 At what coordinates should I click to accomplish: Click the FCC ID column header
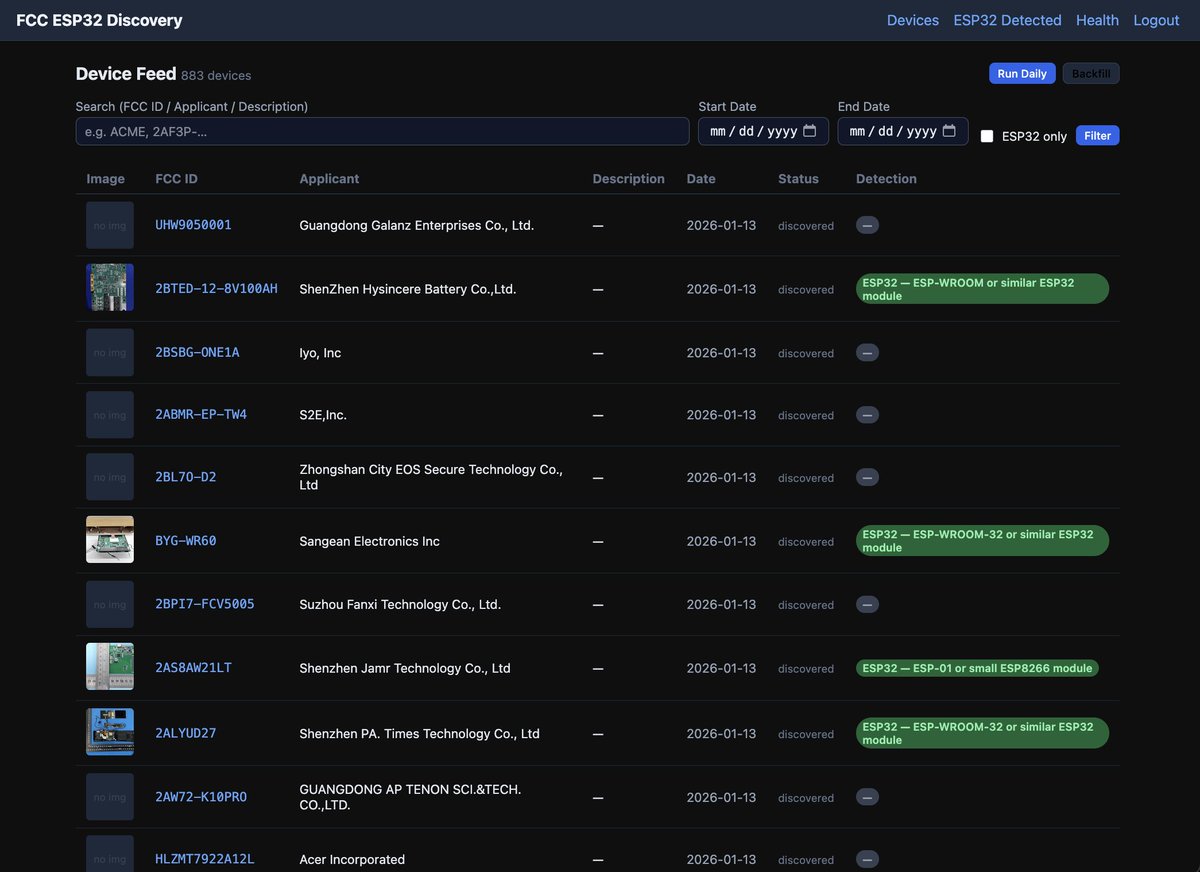pyautogui.click(x=176, y=179)
